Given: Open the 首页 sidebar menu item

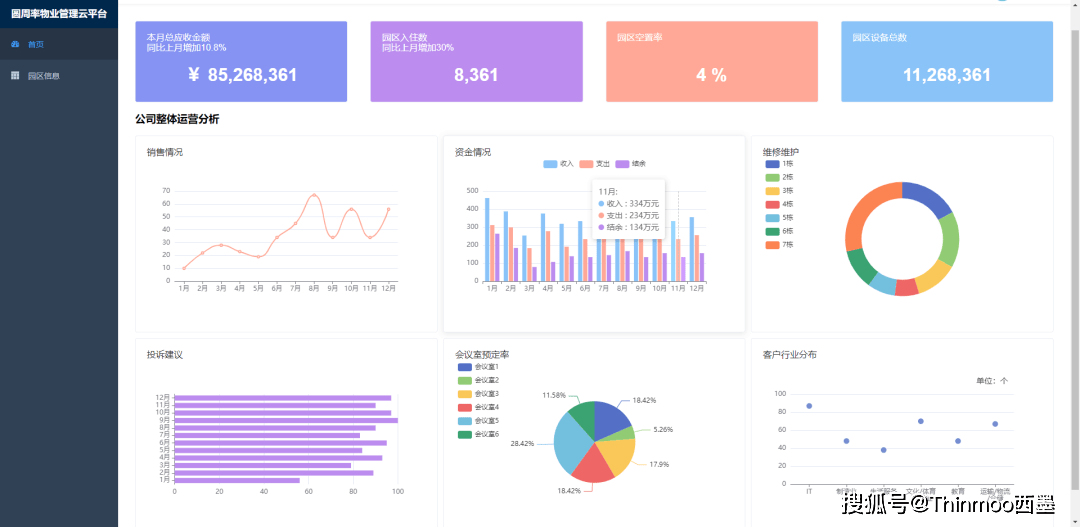Looking at the screenshot, I should pyautogui.click(x=59, y=44).
